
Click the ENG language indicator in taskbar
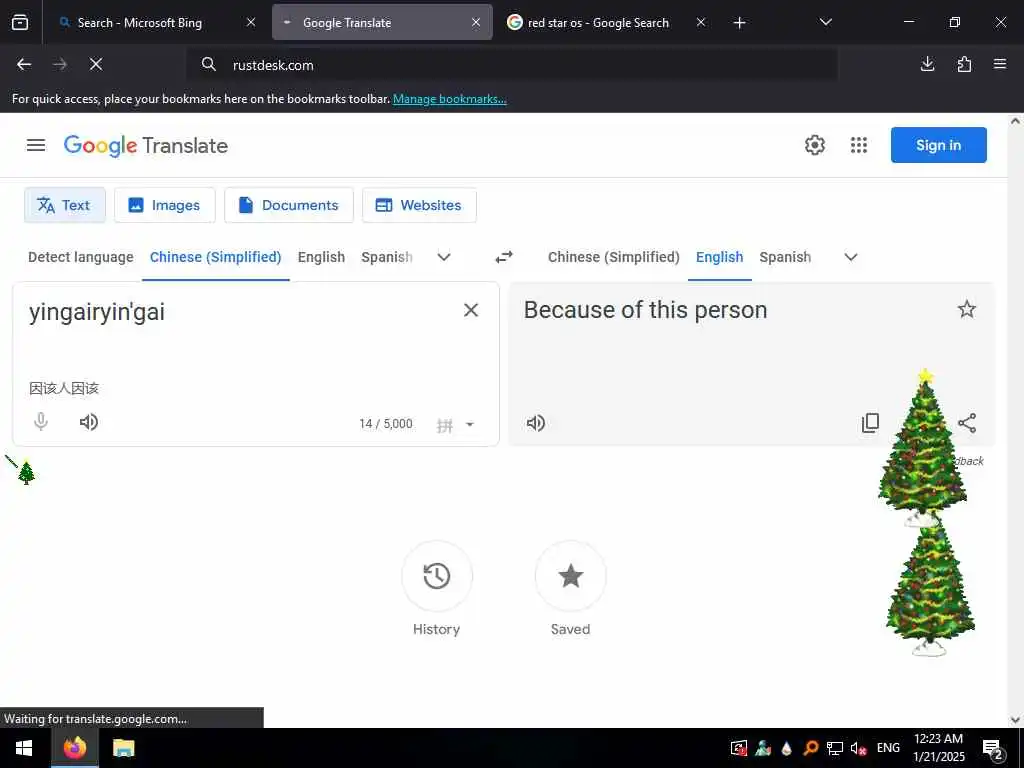(888, 748)
